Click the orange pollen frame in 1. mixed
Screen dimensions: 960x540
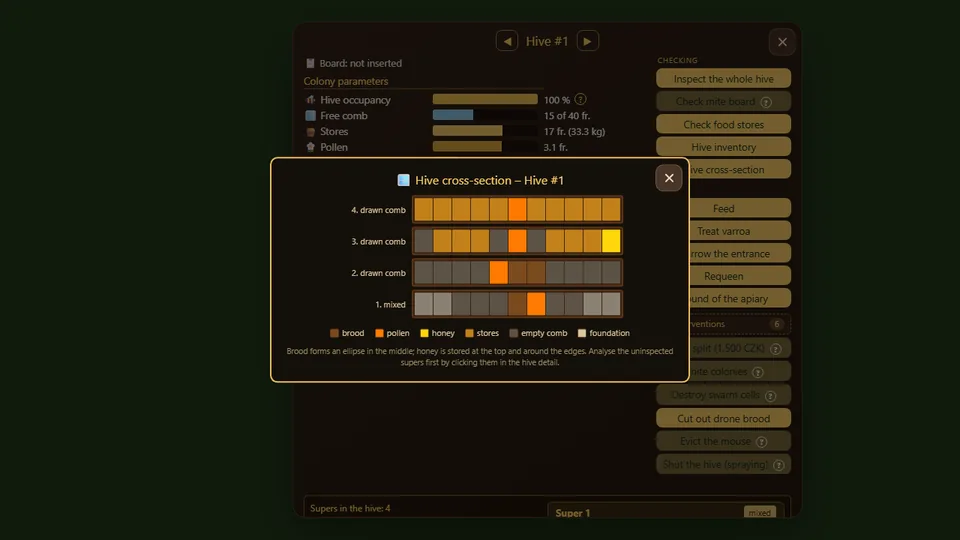click(536, 304)
